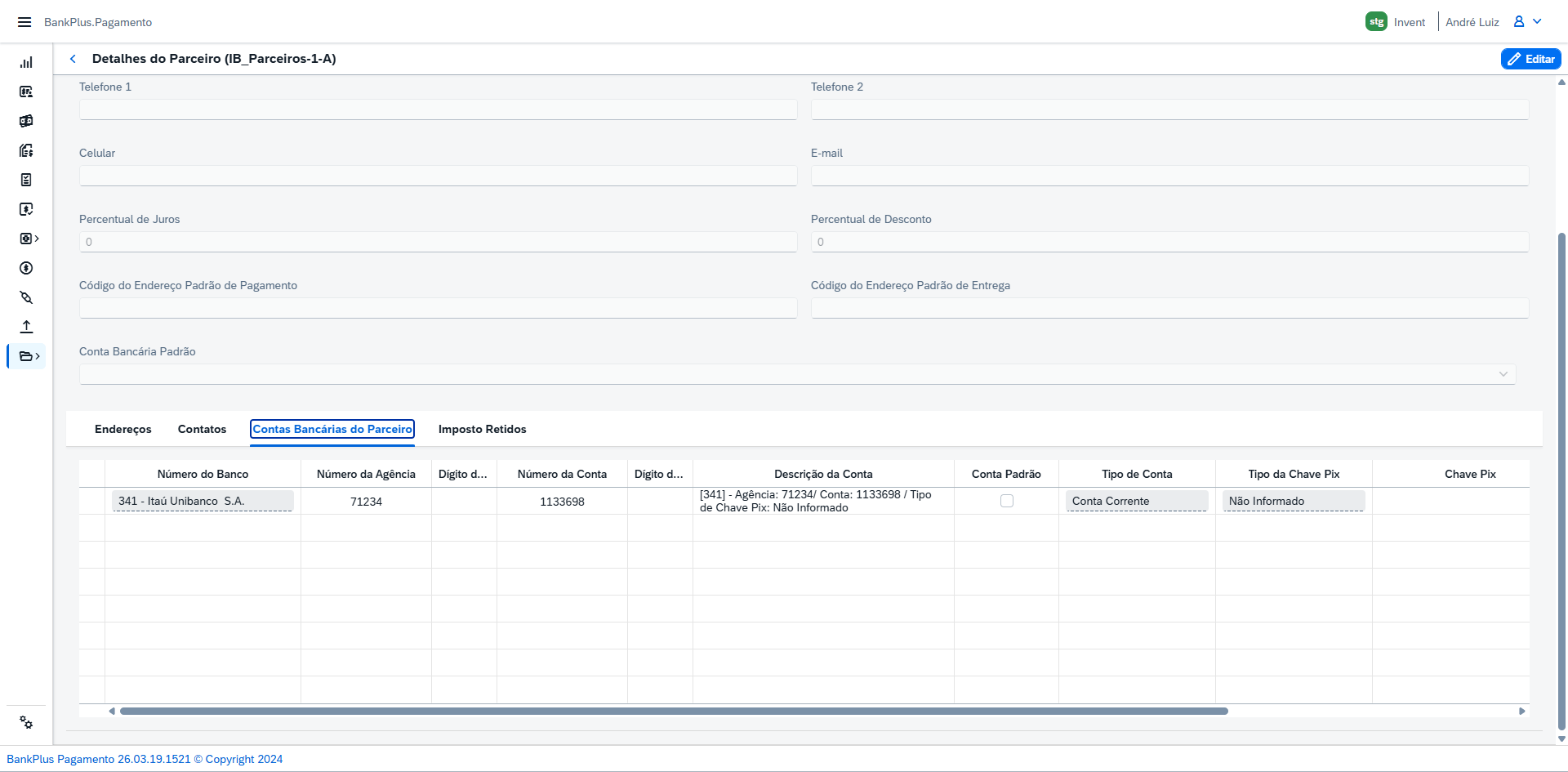1568x772 pixels.
Task: Click the table scrollbar right arrow
Action: coord(1522,711)
